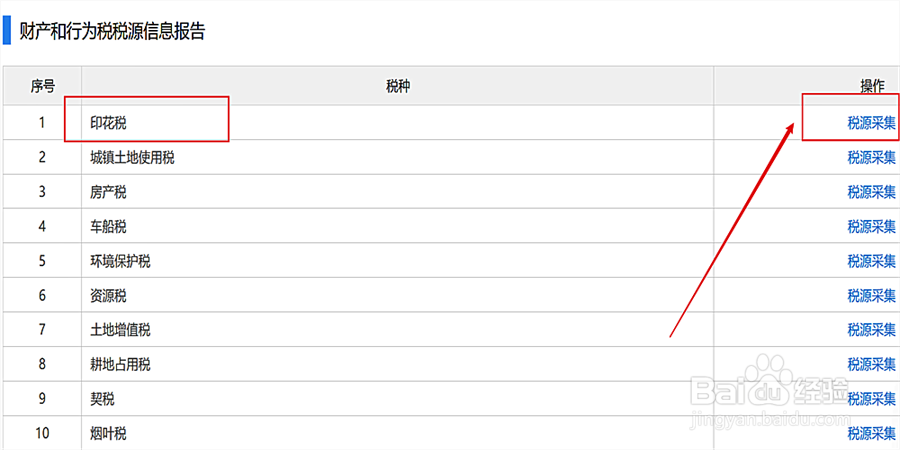Click the 序号 column header

[42, 86]
